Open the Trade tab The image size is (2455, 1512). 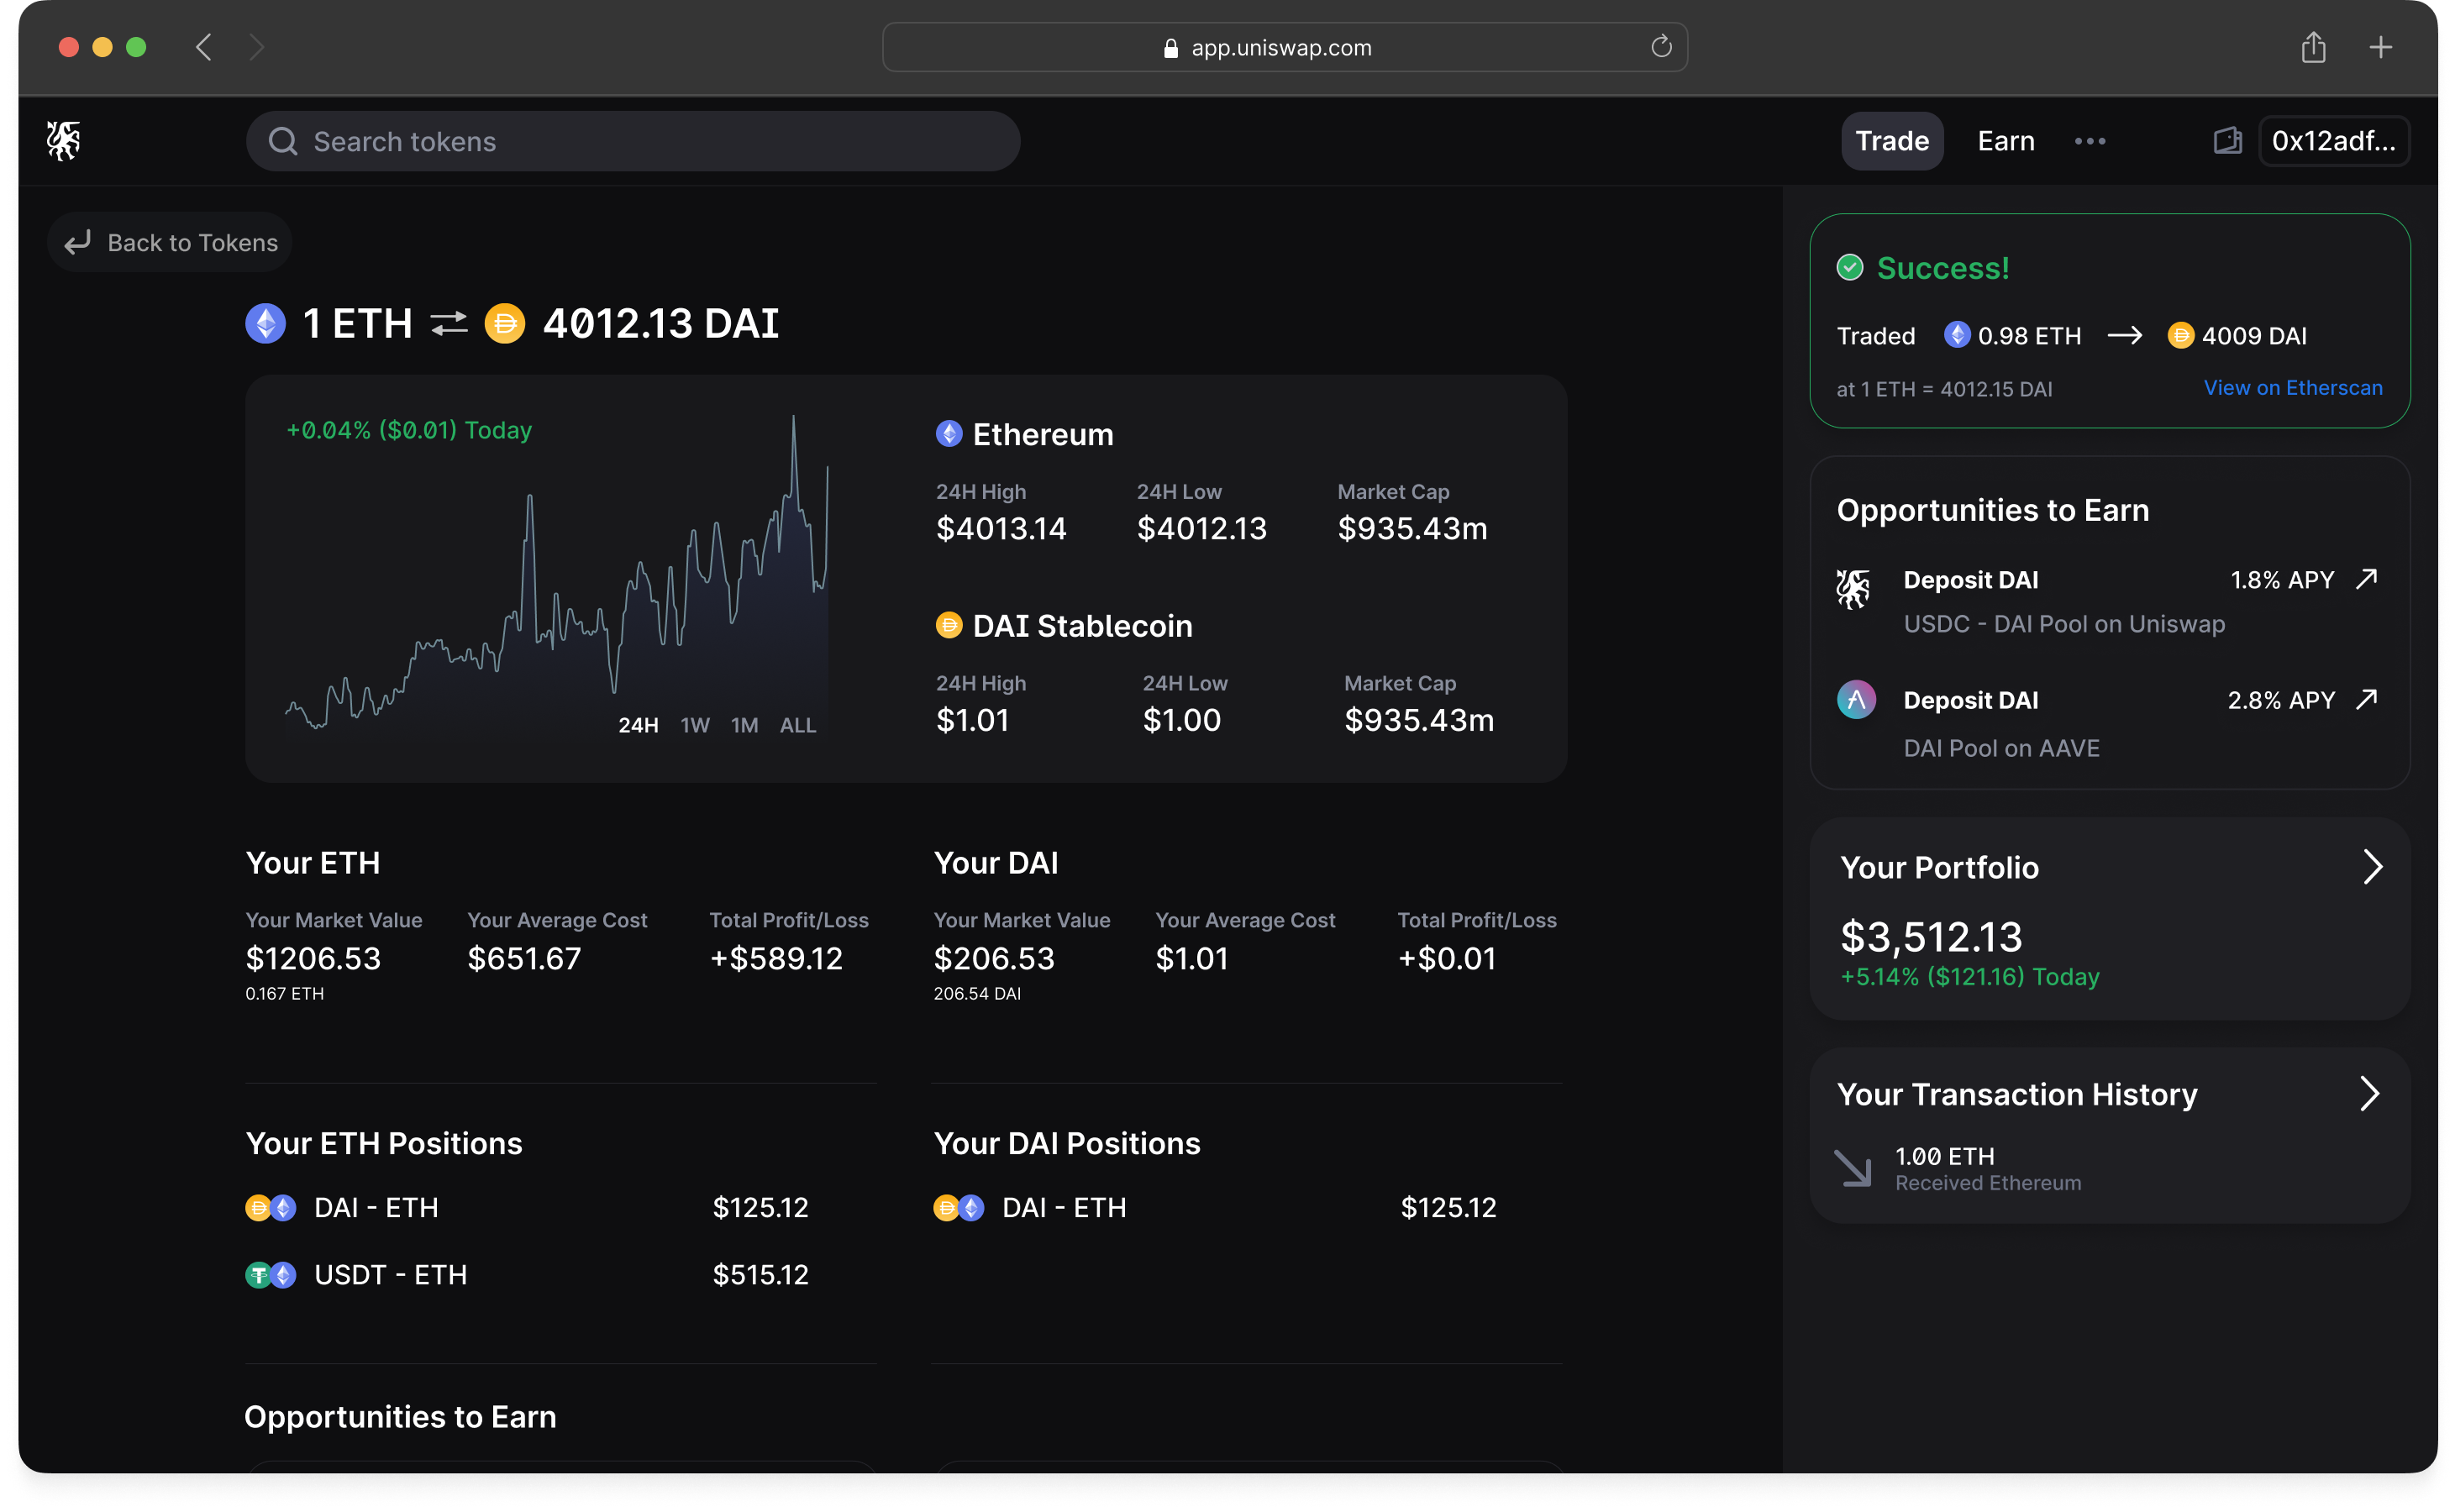pyautogui.click(x=1892, y=141)
